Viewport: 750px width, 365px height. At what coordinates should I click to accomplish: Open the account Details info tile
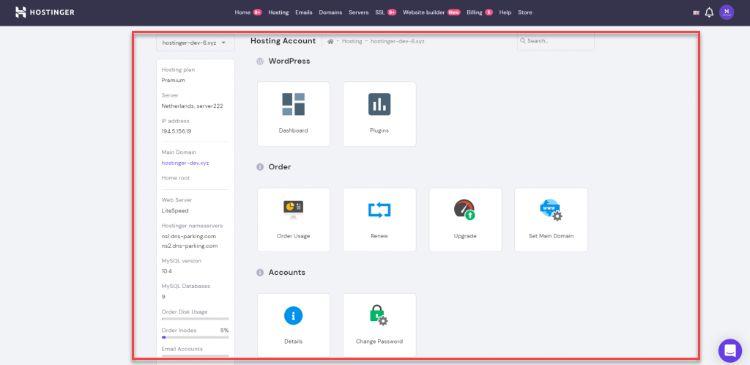tap(293, 325)
